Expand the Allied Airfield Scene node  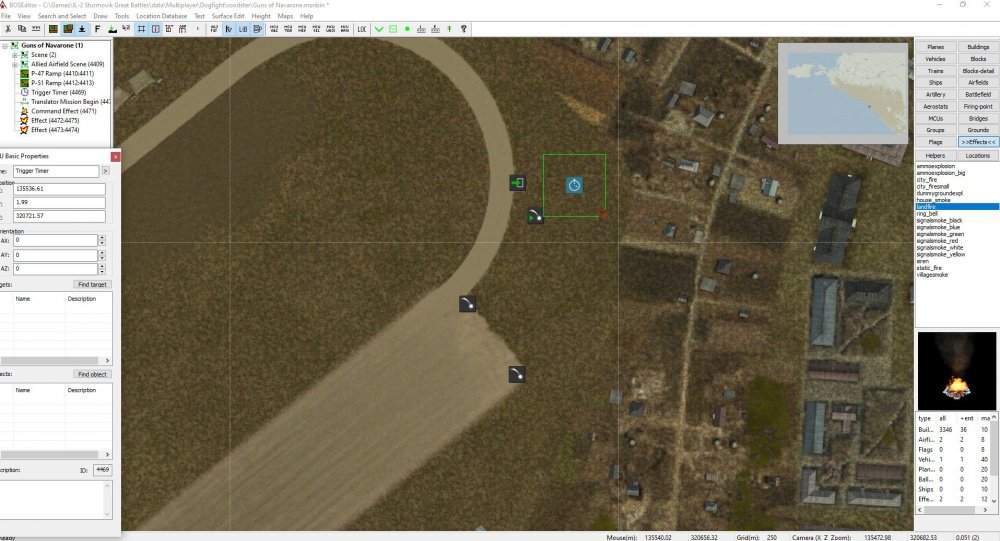pyautogui.click(x=15, y=64)
